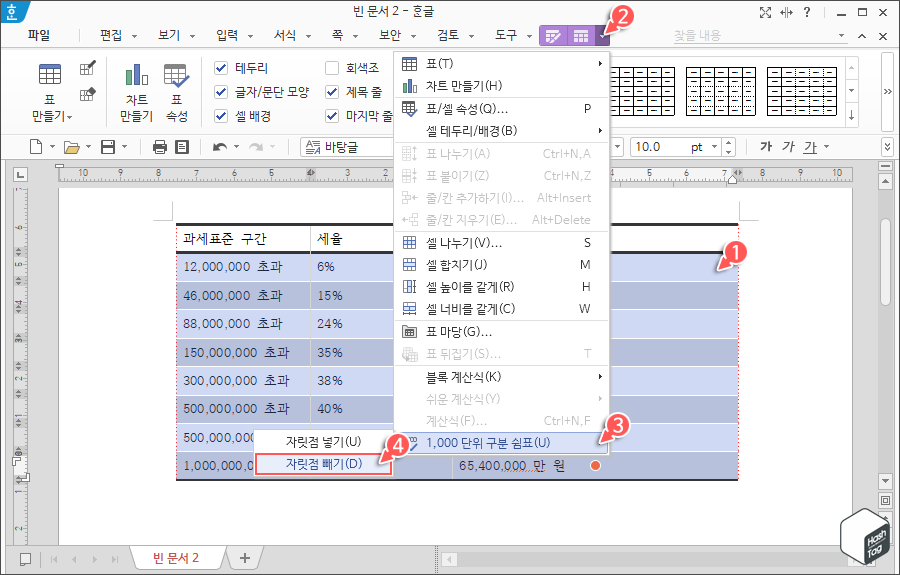The width and height of the screenshot is (900, 575).
Task: Click the full screen expand icon
Action: (x=765, y=13)
